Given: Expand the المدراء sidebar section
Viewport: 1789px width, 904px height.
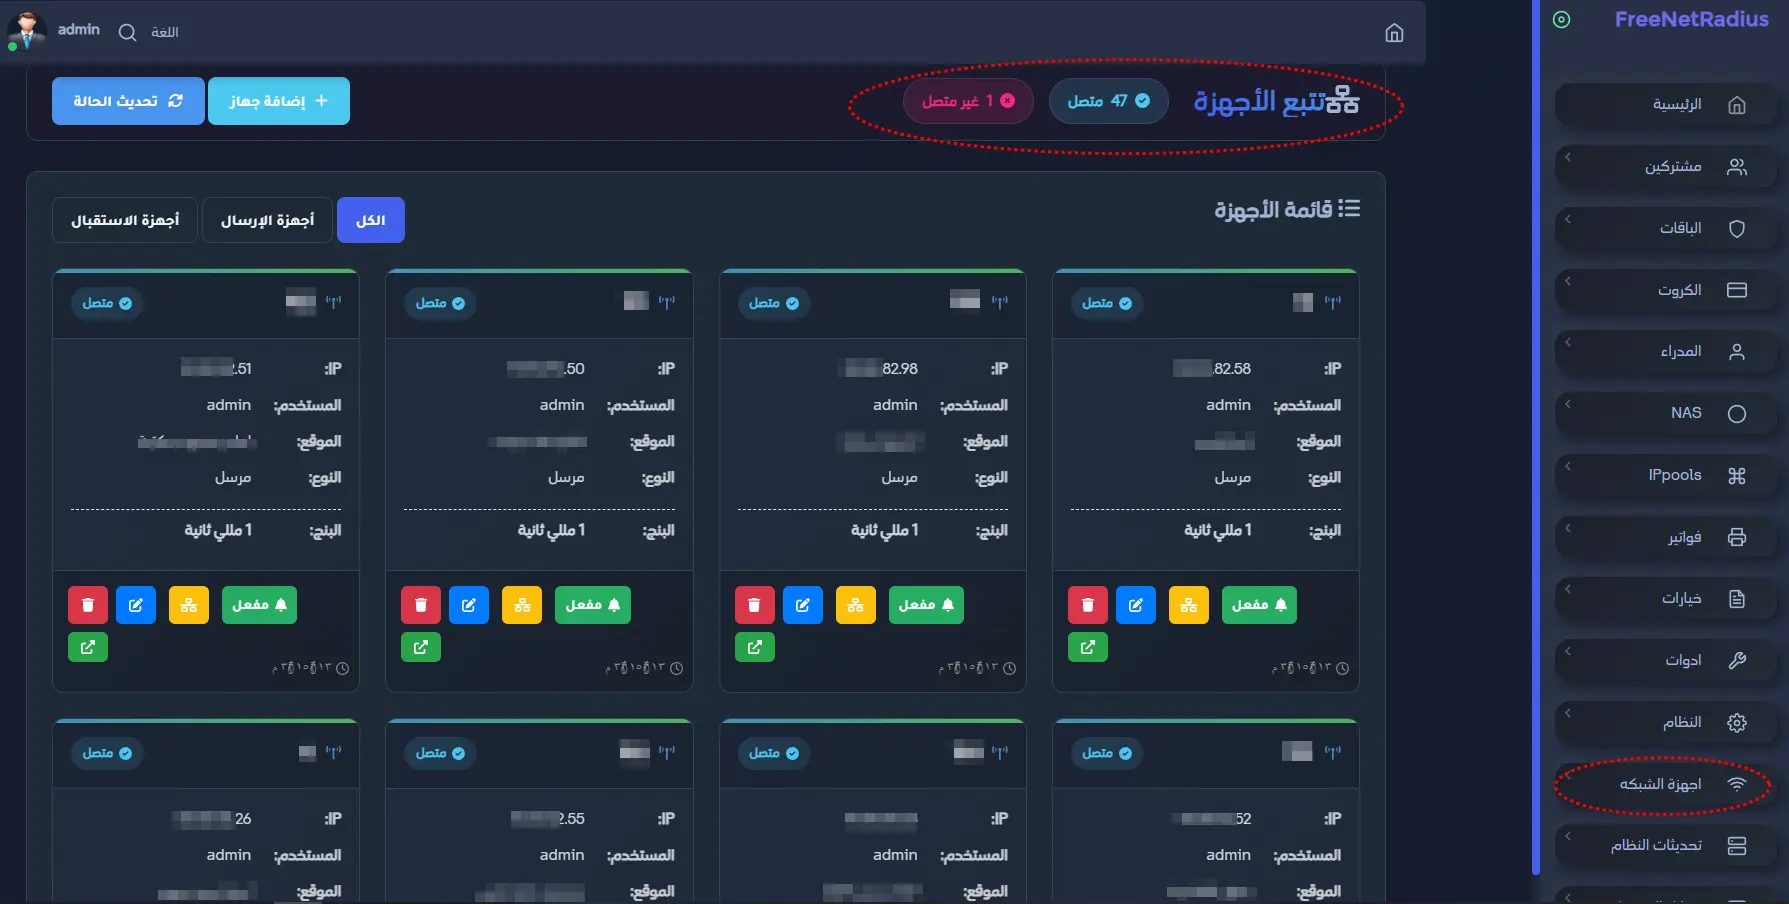Looking at the screenshot, I should (x=1665, y=351).
